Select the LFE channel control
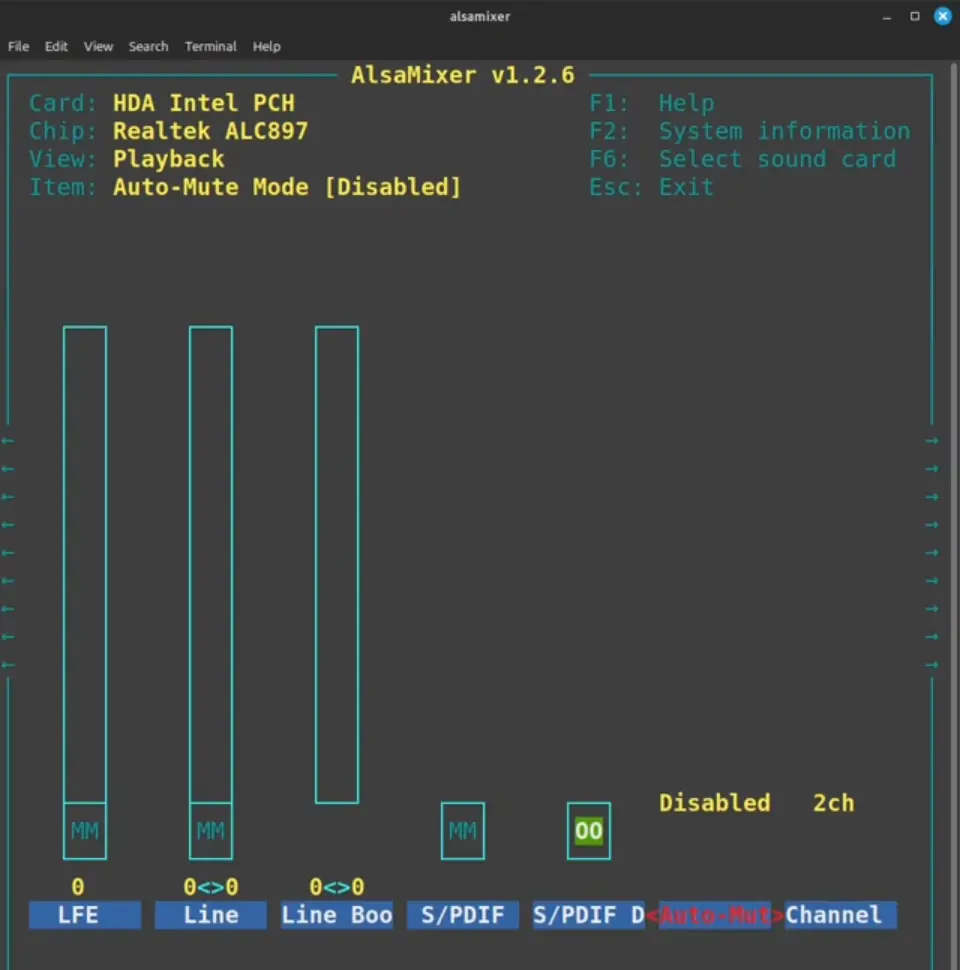Screen dimensions: 960x970 (84, 914)
